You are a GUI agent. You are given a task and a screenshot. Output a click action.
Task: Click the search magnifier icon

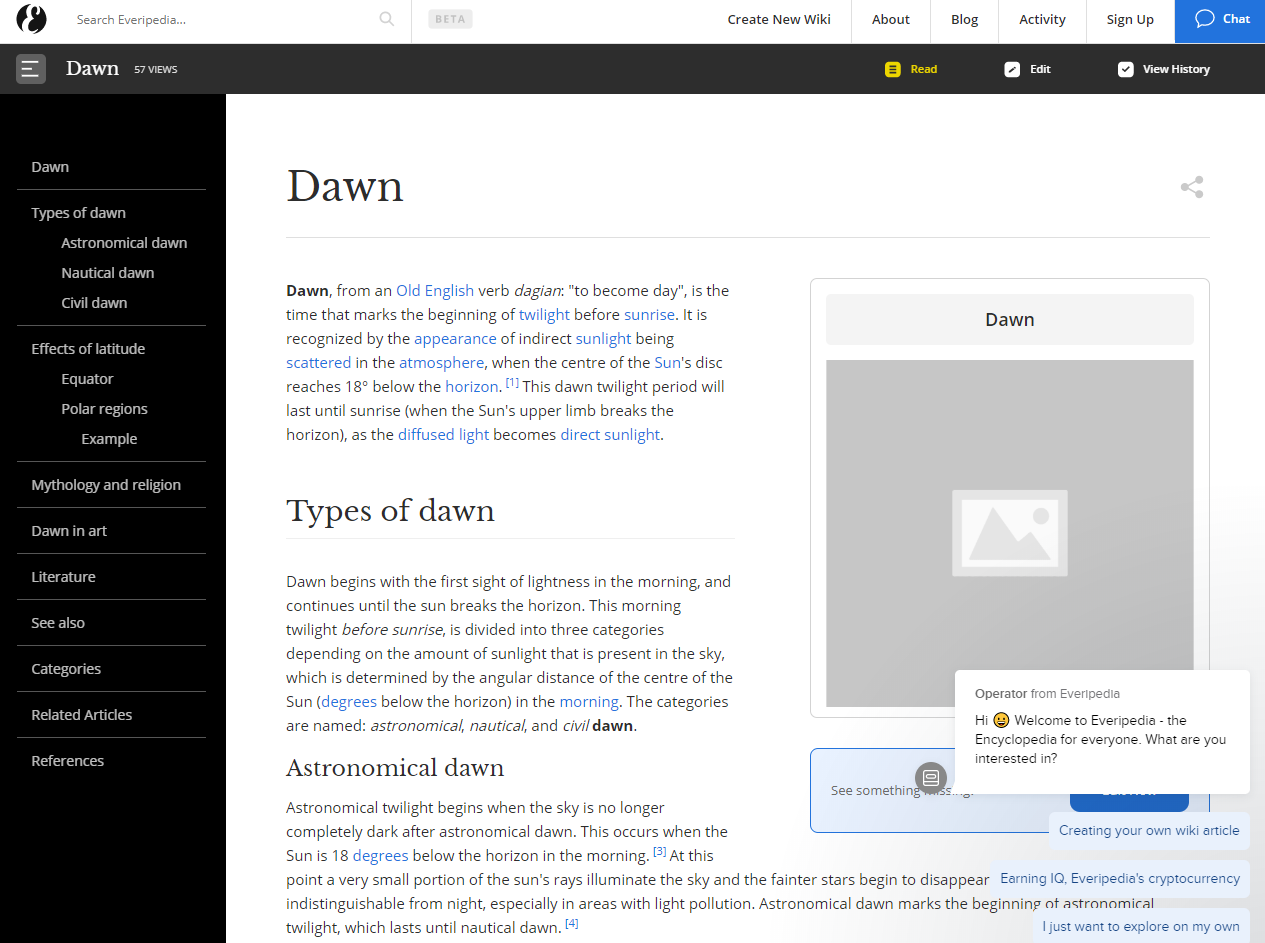pyautogui.click(x=387, y=19)
